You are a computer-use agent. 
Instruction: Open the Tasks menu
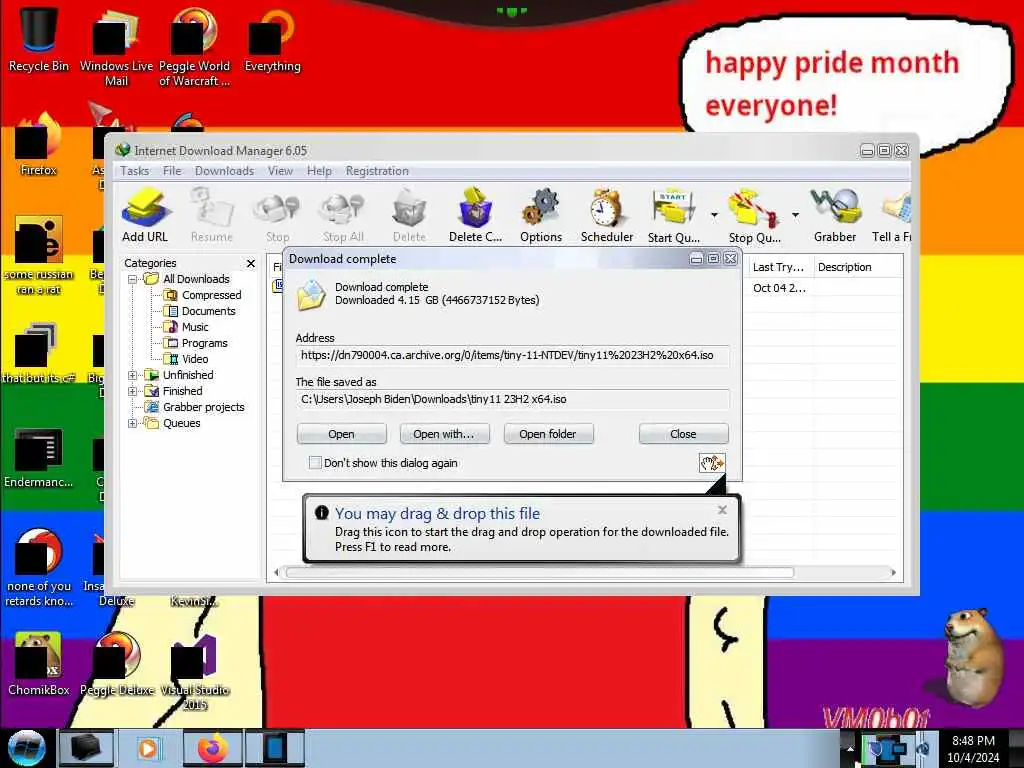point(135,171)
